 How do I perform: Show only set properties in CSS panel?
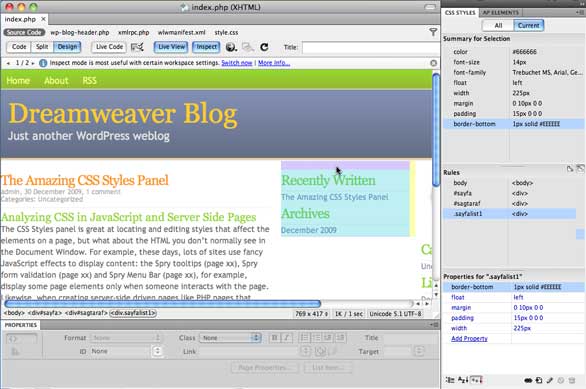[x=476, y=380]
